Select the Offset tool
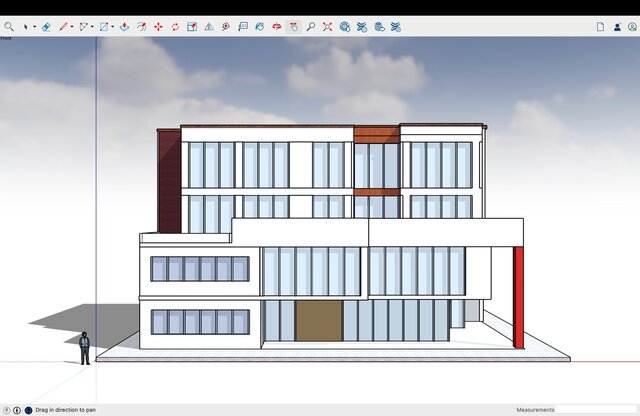This screenshot has width=640, height=416. coord(141,27)
